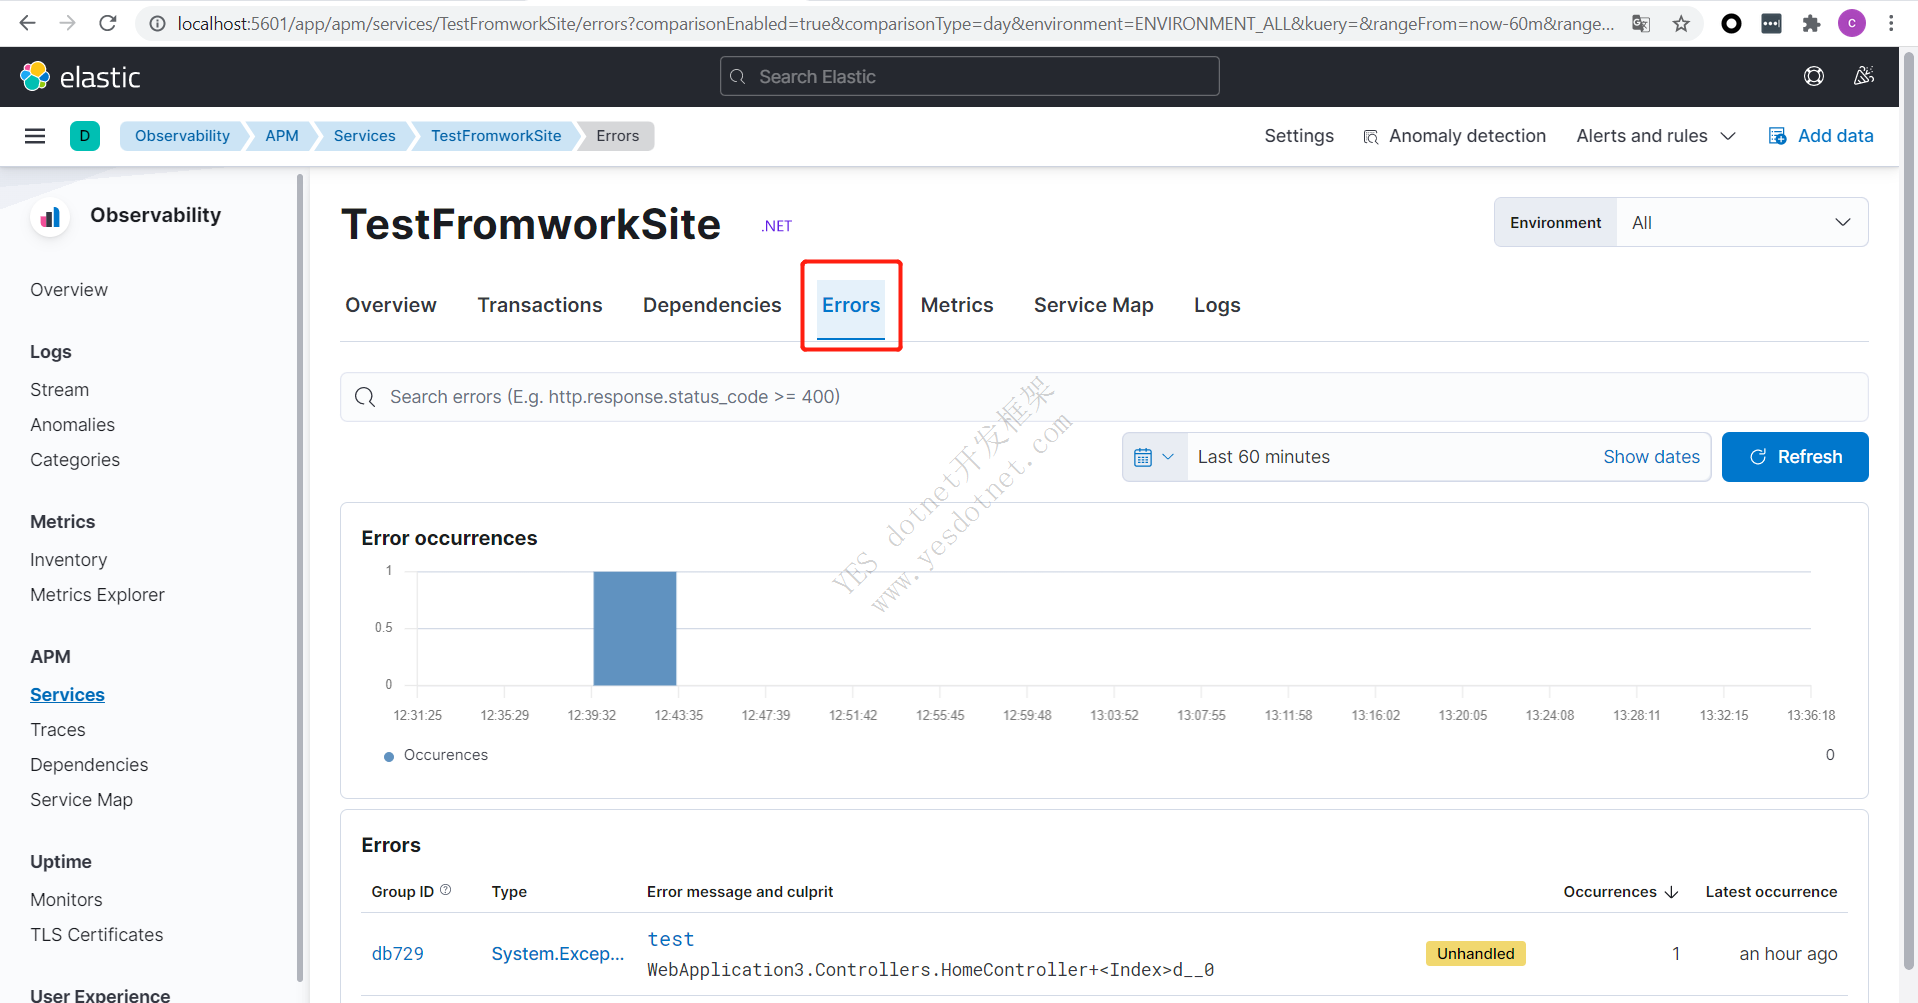This screenshot has height=1003, width=1918.
Task: Open Inventory under Metrics
Action: pos(68,560)
